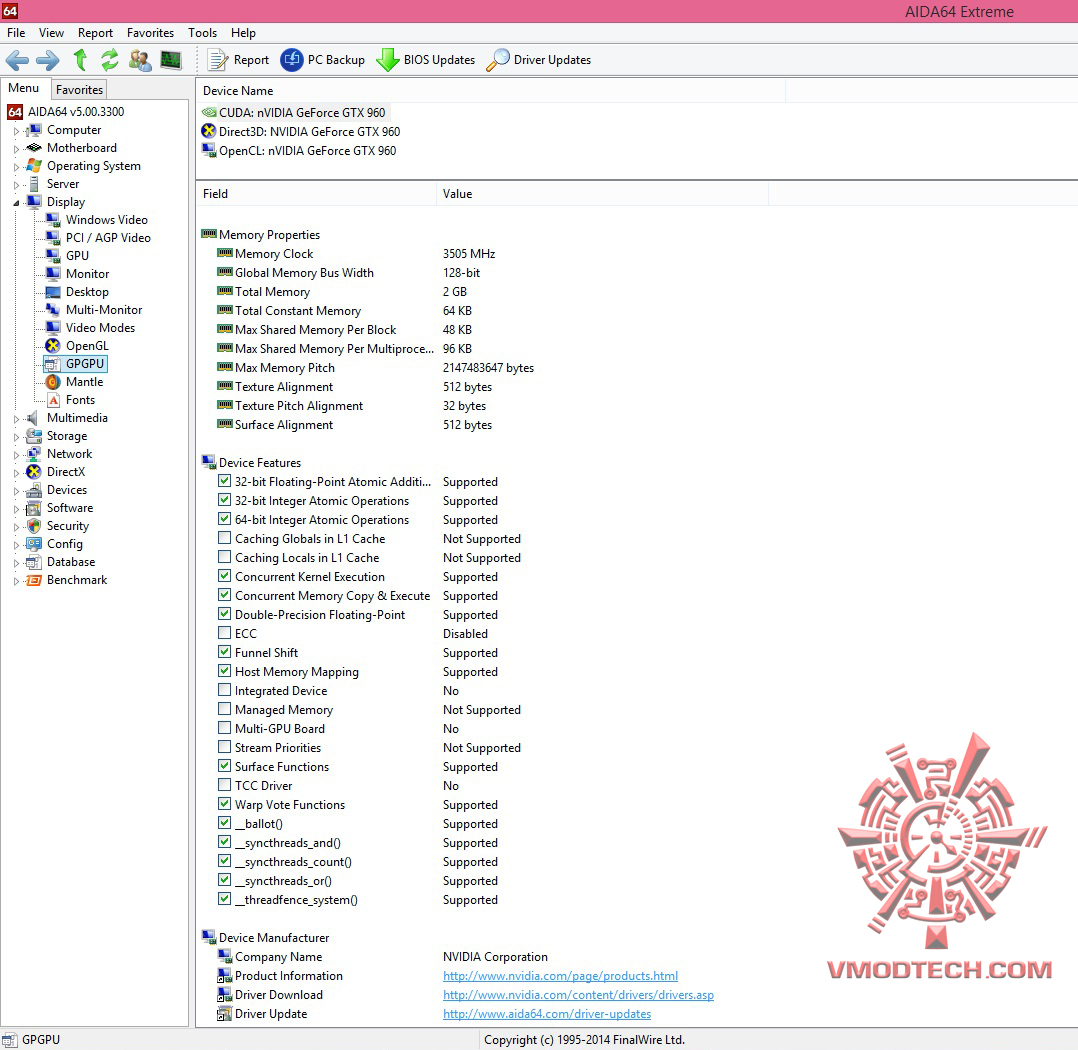Expand the Computer tree node

(x=16, y=131)
